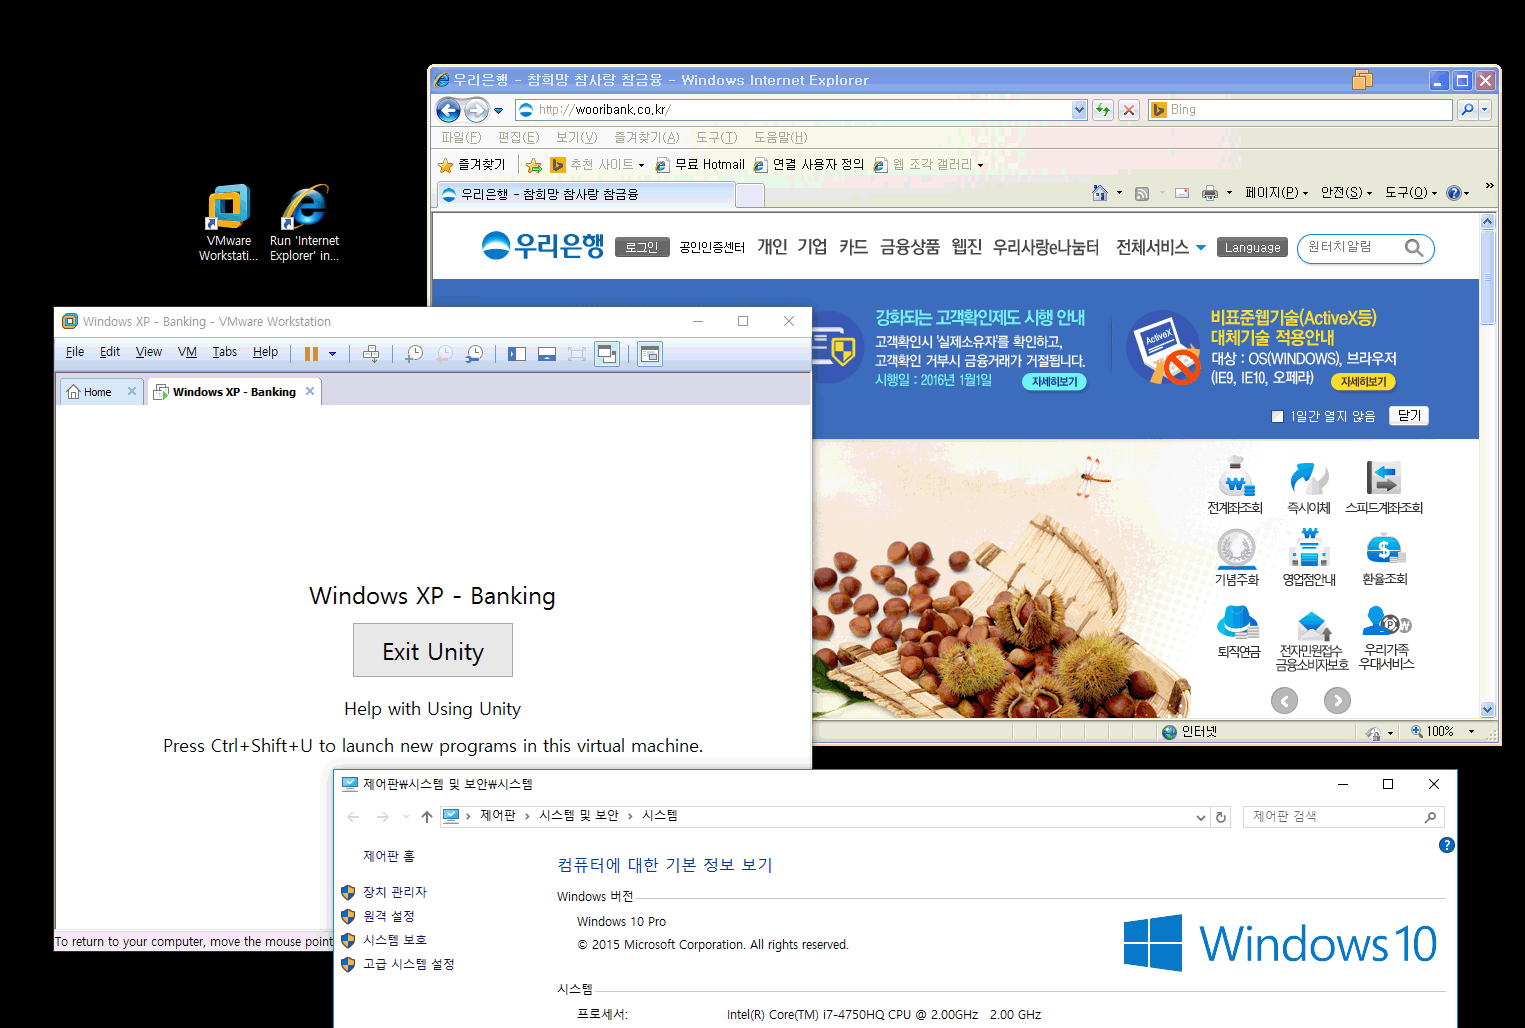This screenshot has height=1028, width=1525.
Task: Click the Woori Bank search magnifier icon
Action: (x=1414, y=248)
